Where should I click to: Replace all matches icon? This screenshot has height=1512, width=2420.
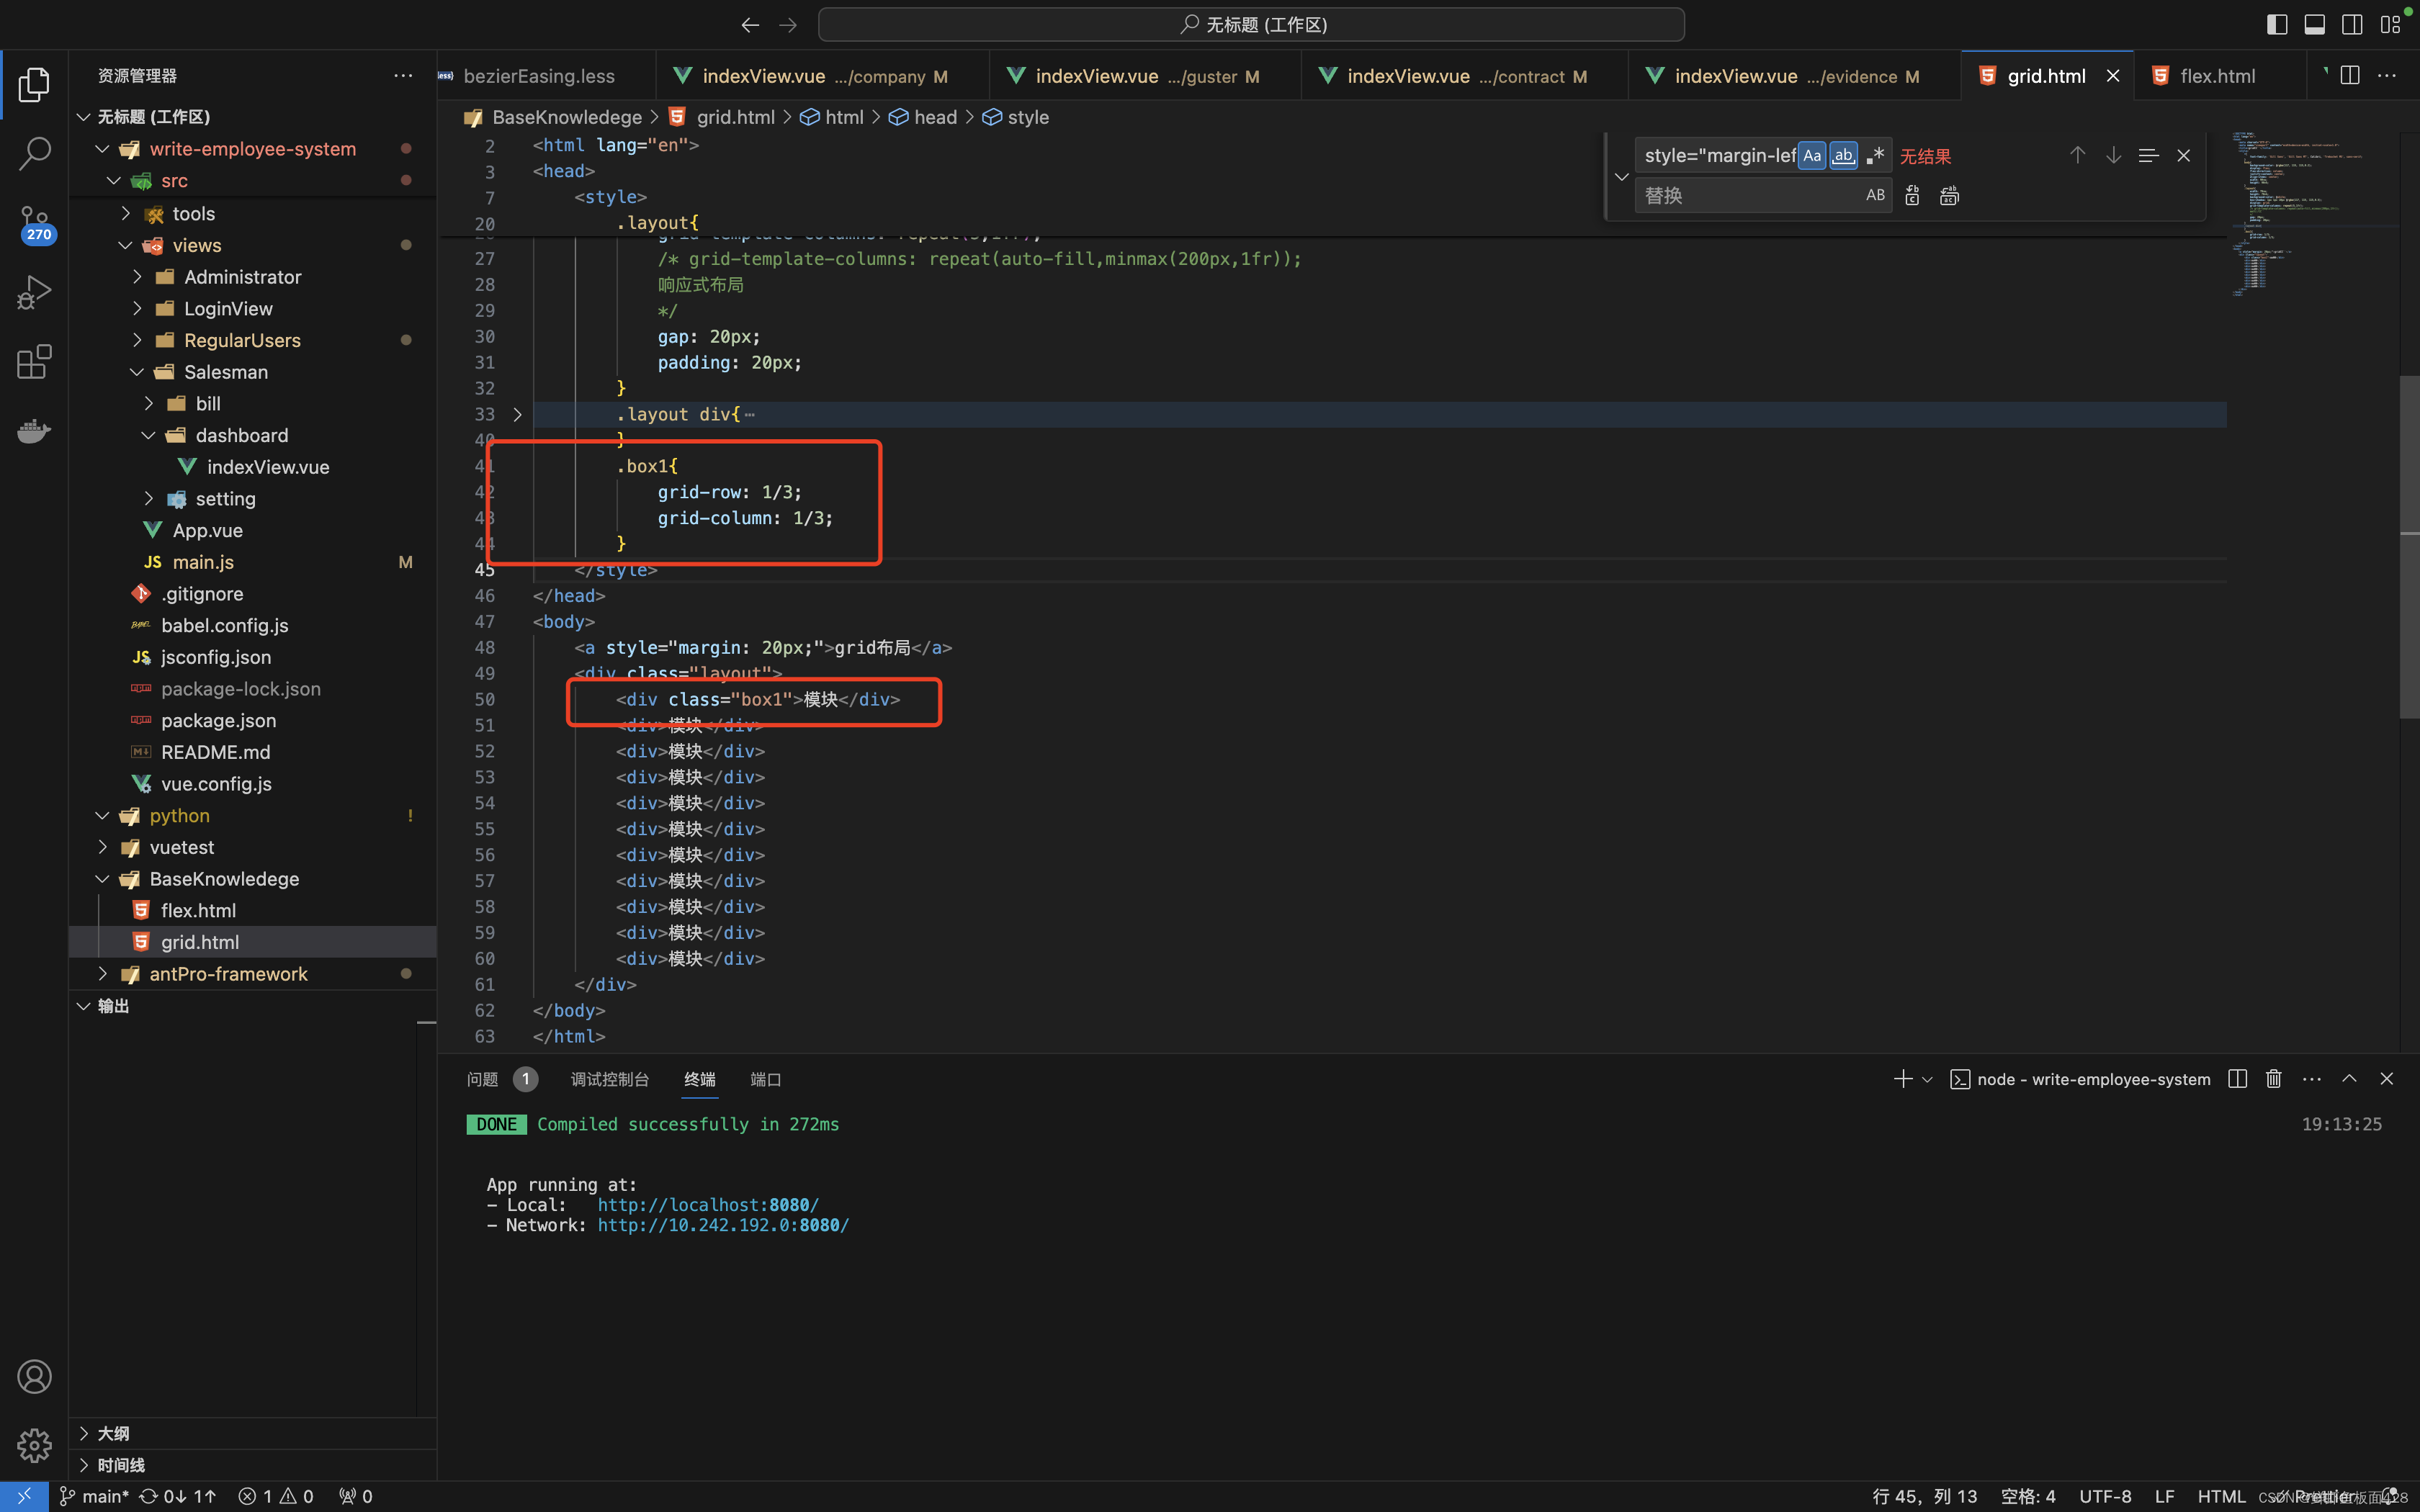[x=1949, y=195]
